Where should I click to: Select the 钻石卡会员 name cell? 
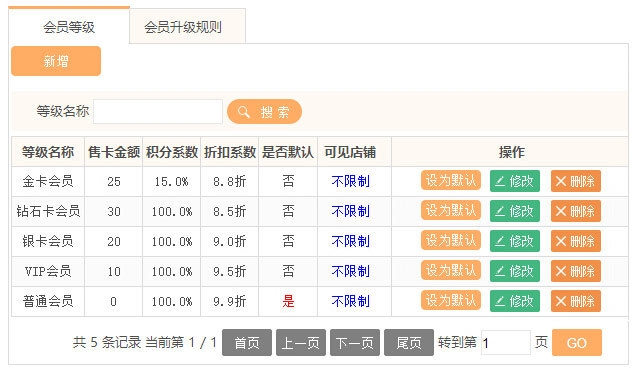[x=48, y=211]
